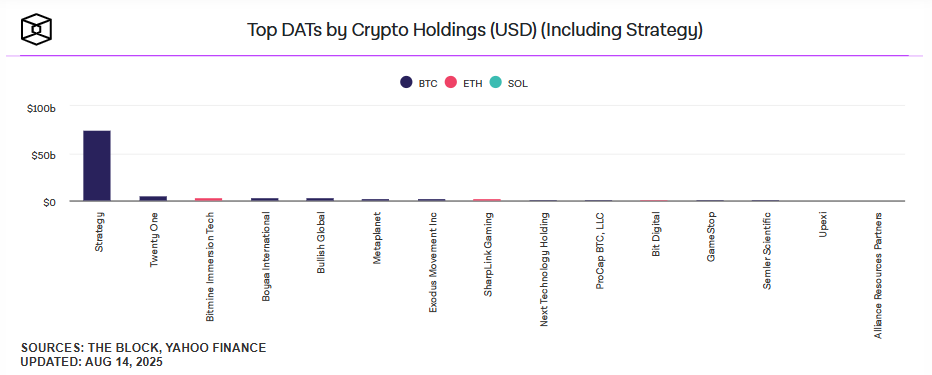Screen dimensions: 932x375
Task: Click the Updated: Aug 14, 2025 text
Action: pyautogui.click(x=92, y=362)
